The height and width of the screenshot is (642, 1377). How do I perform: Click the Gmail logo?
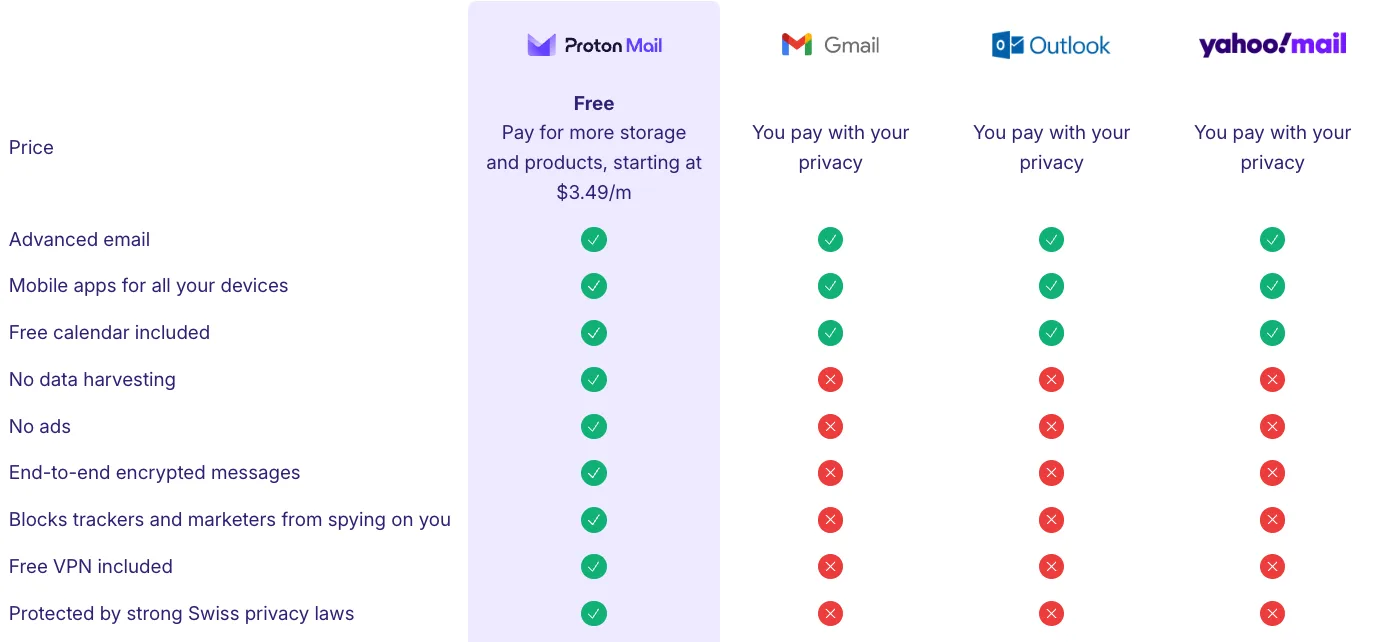(830, 45)
